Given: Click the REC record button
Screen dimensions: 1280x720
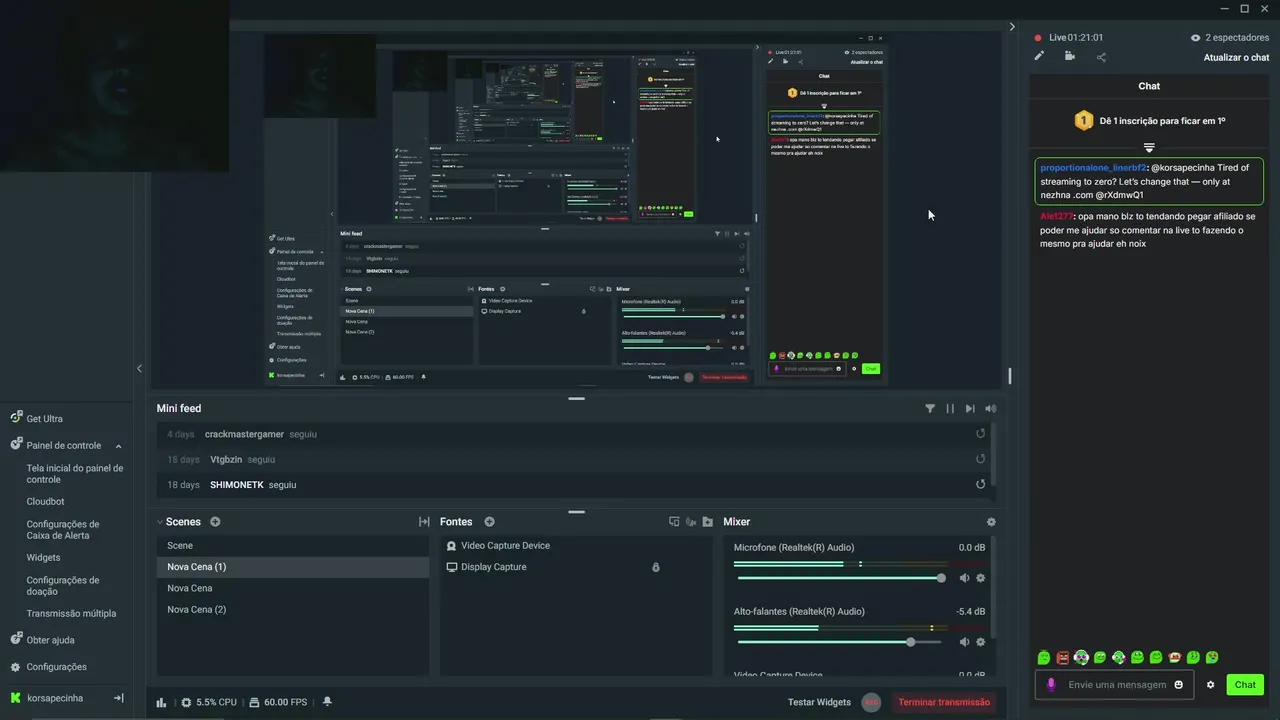Looking at the screenshot, I should (x=871, y=702).
